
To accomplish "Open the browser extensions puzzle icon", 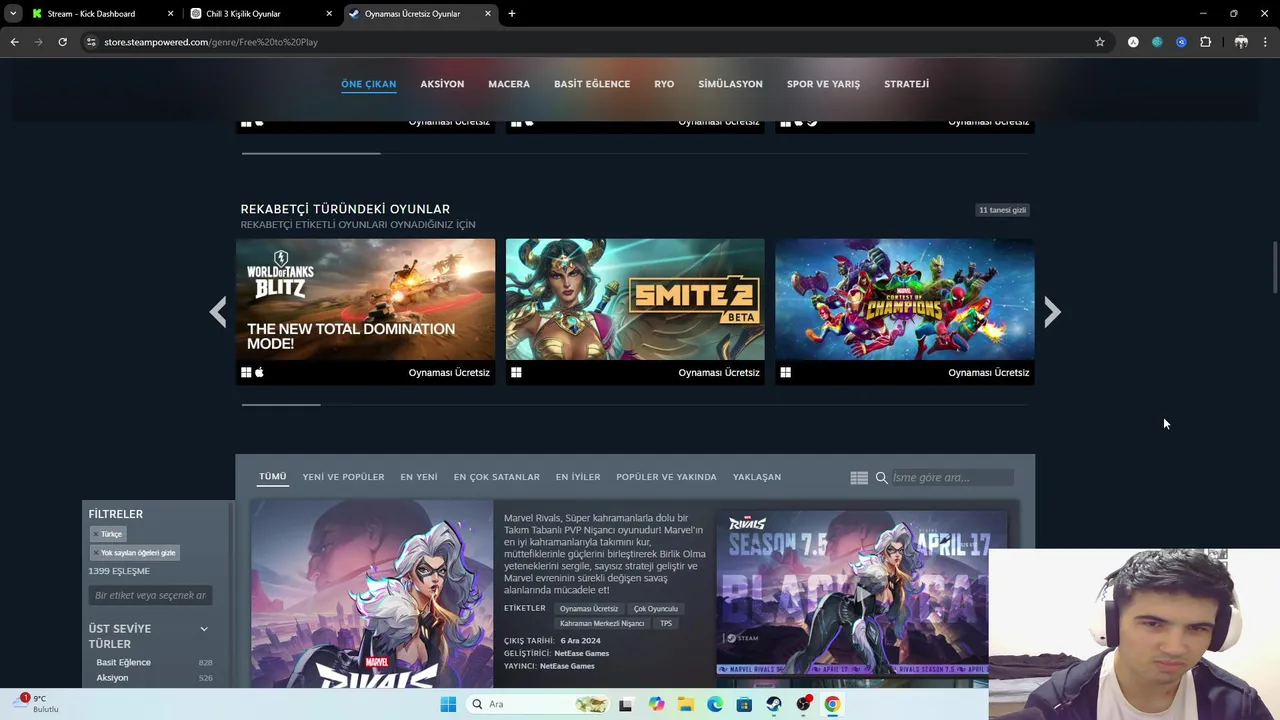I will click(1205, 42).
